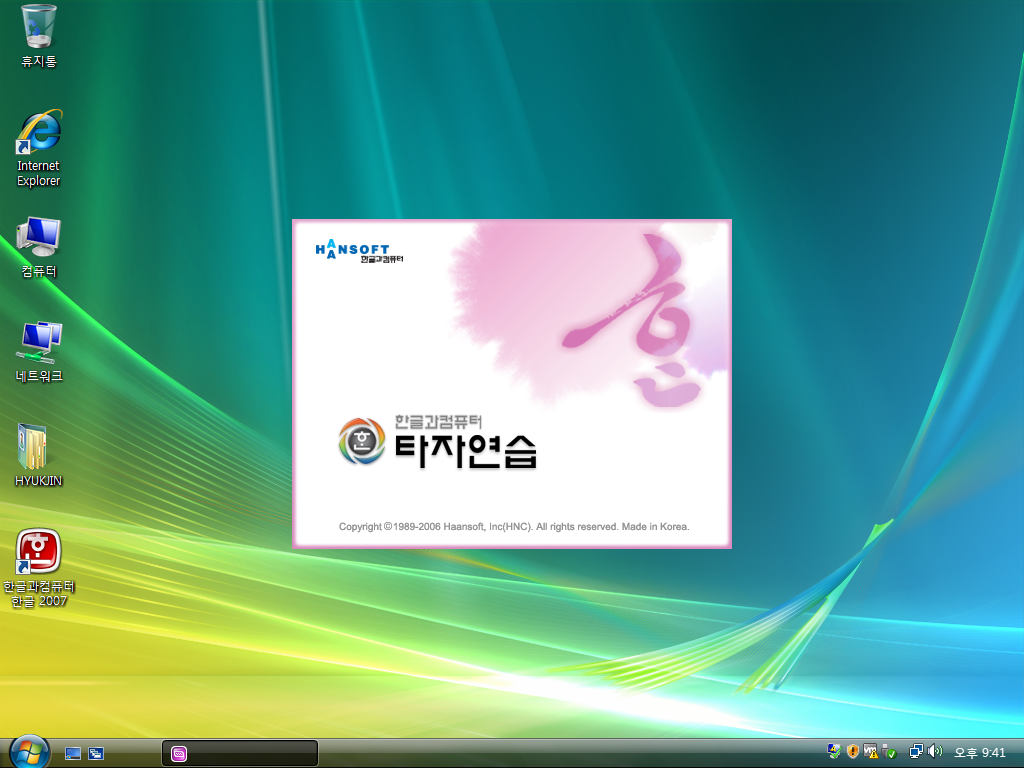This screenshot has height=768, width=1024.
Task: Click the 오후 9:41 taskbar clock
Action: [x=980, y=752]
